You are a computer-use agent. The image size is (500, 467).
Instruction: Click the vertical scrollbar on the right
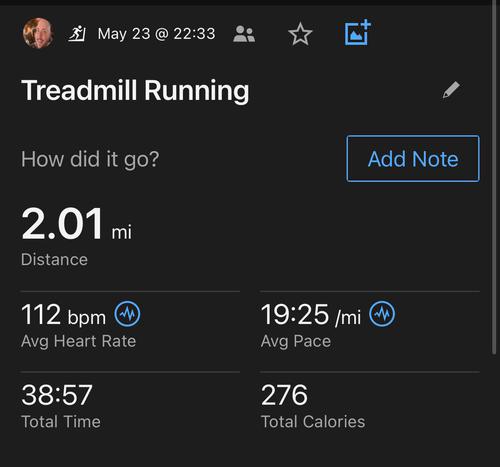point(494,177)
